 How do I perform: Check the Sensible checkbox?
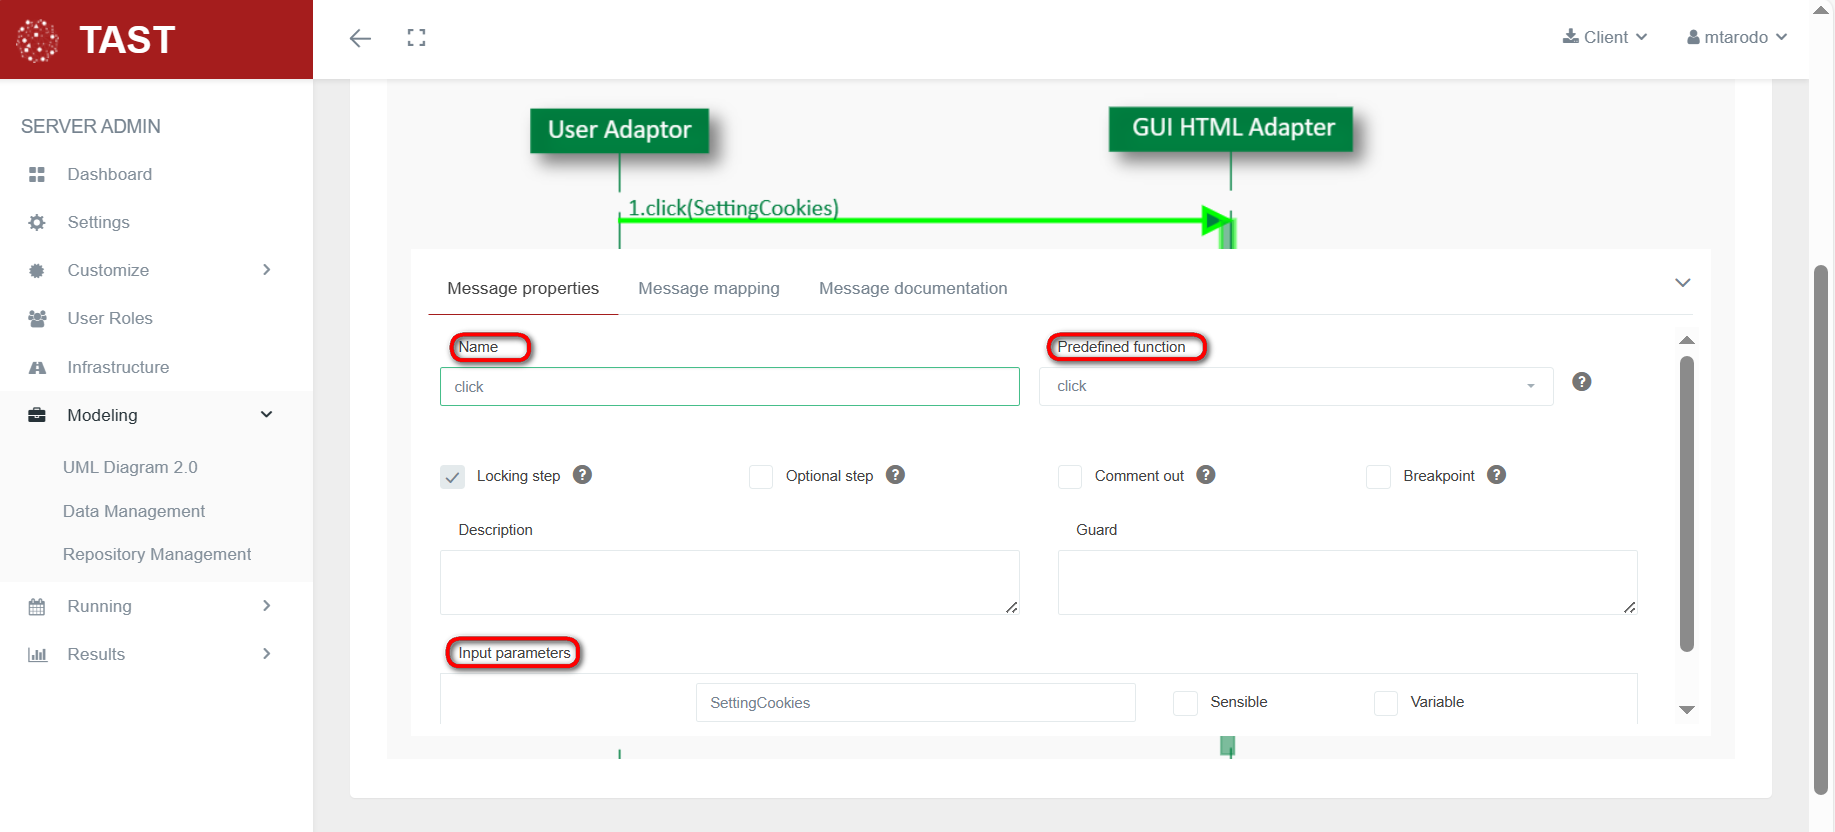[x=1185, y=703]
